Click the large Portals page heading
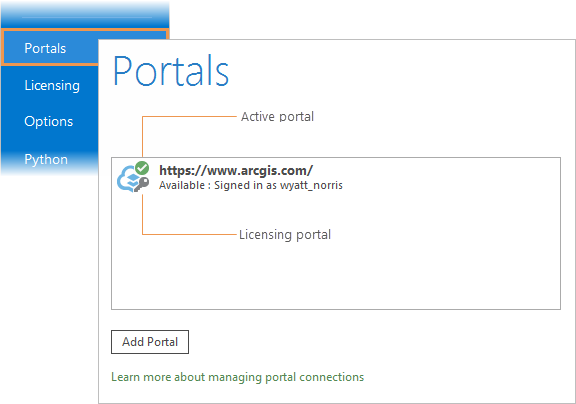This screenshot has height=404, width=576. click(x=171, y=71)
